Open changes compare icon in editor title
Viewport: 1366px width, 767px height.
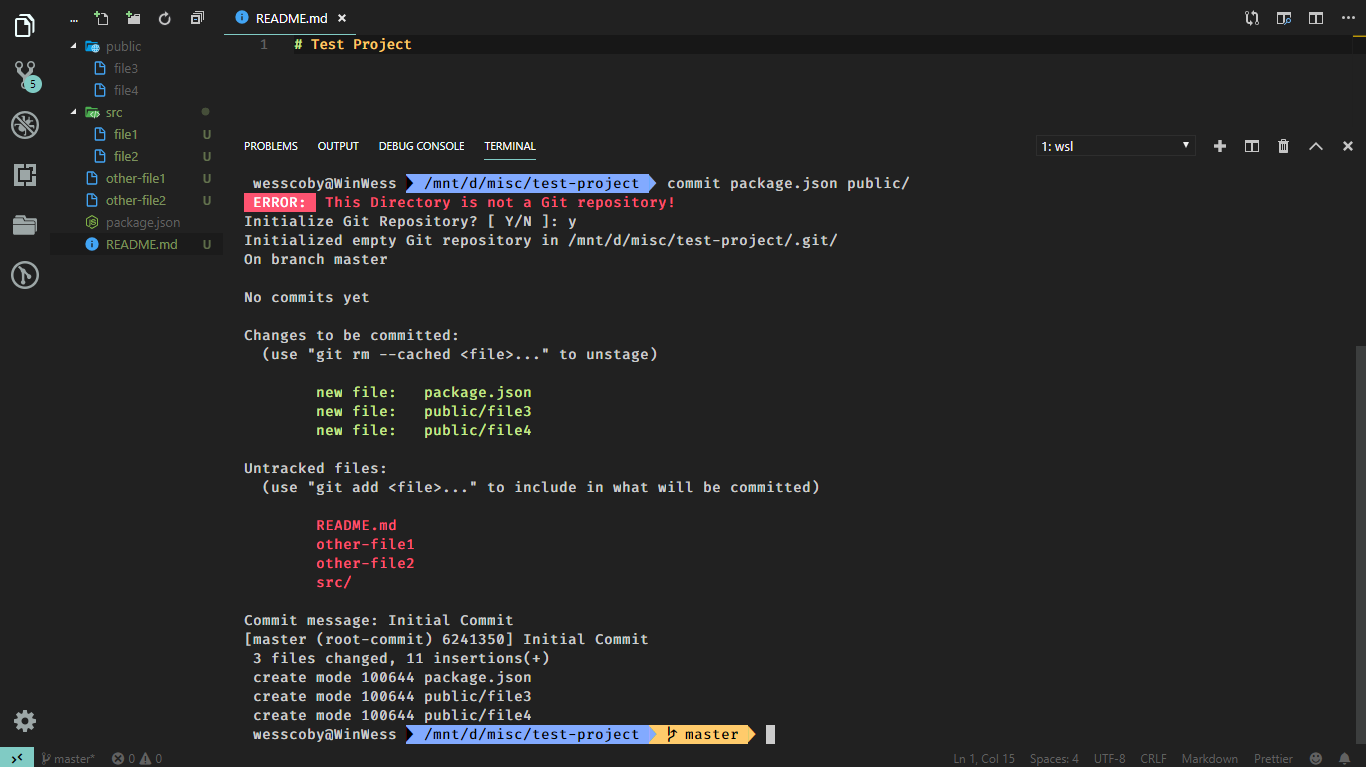click(1252, 18)
